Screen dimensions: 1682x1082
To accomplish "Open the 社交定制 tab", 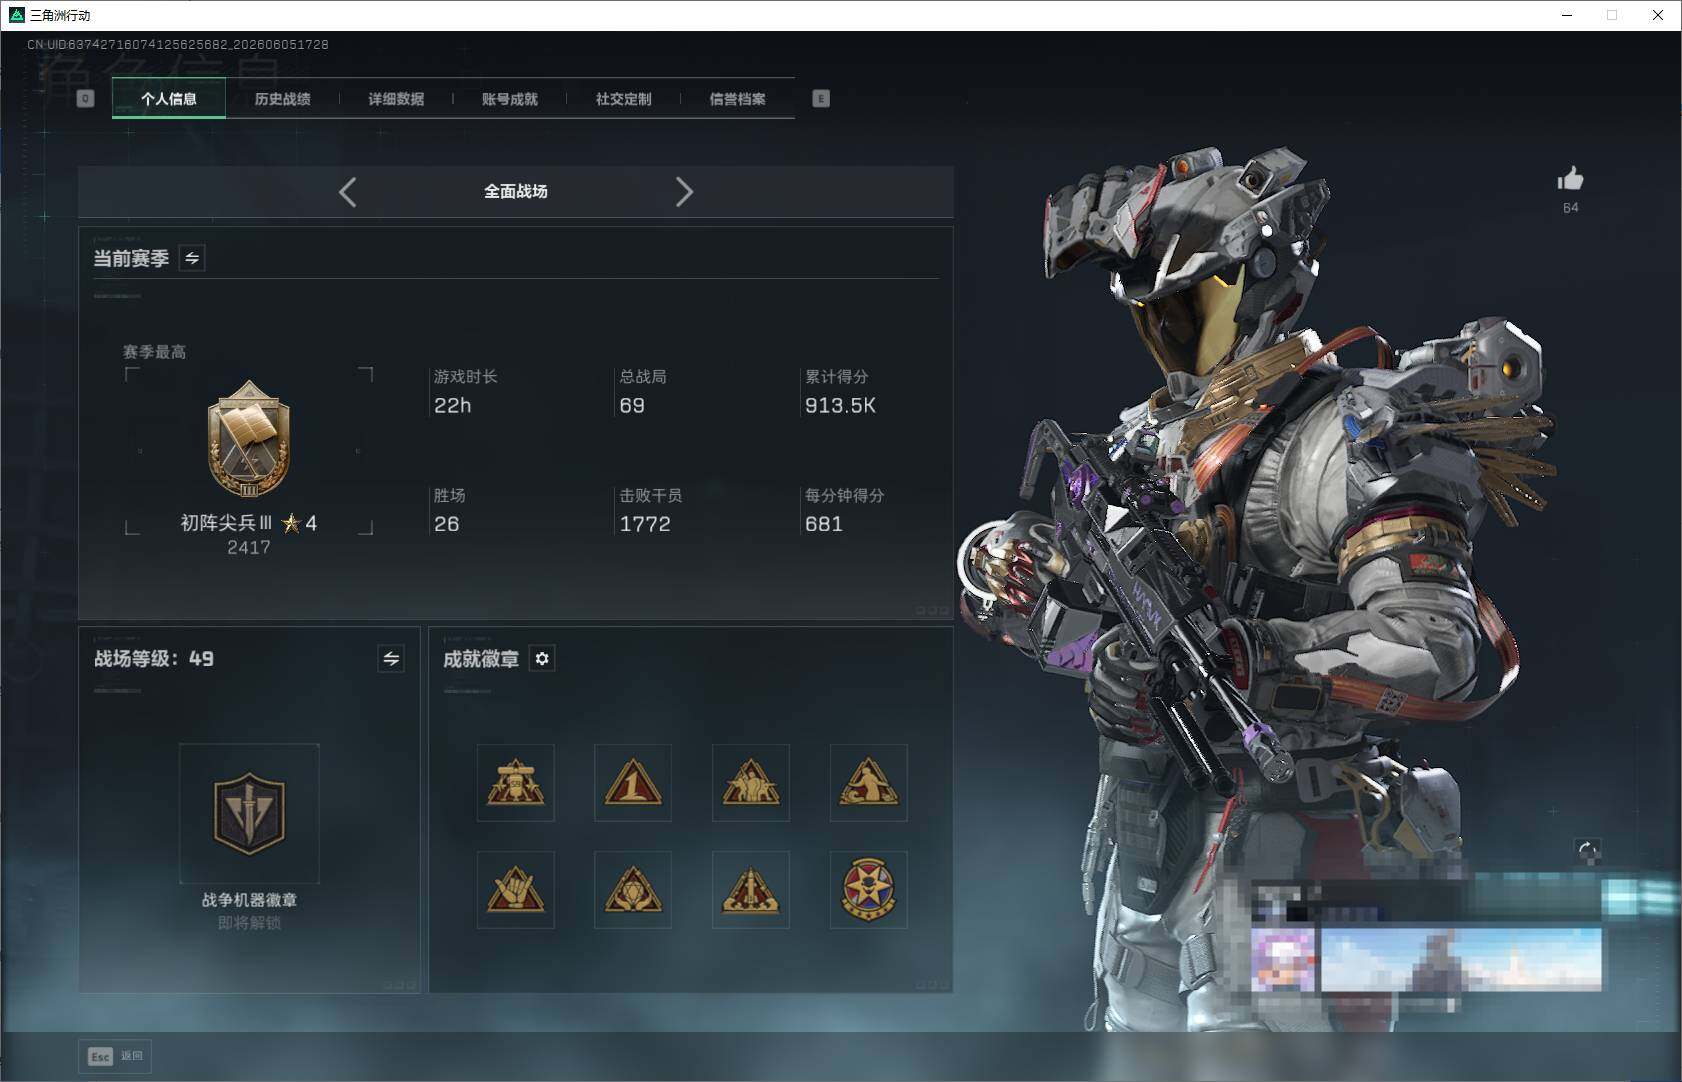I will pyautogui.click(x=623, y=99).
